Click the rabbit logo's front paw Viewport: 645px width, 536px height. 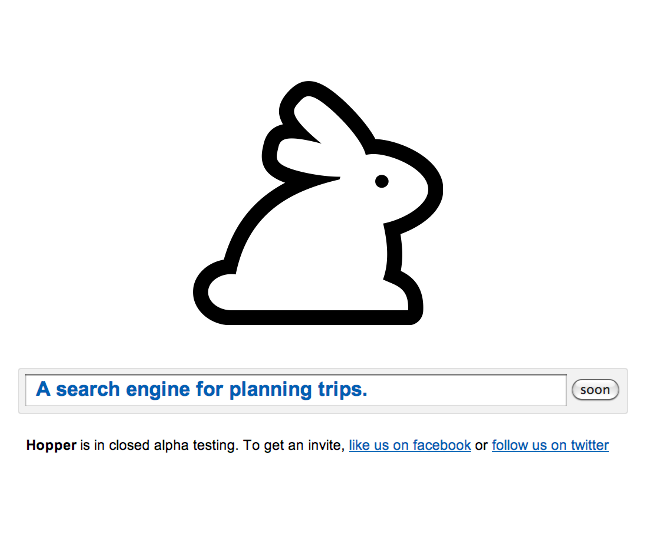(405, 298)
